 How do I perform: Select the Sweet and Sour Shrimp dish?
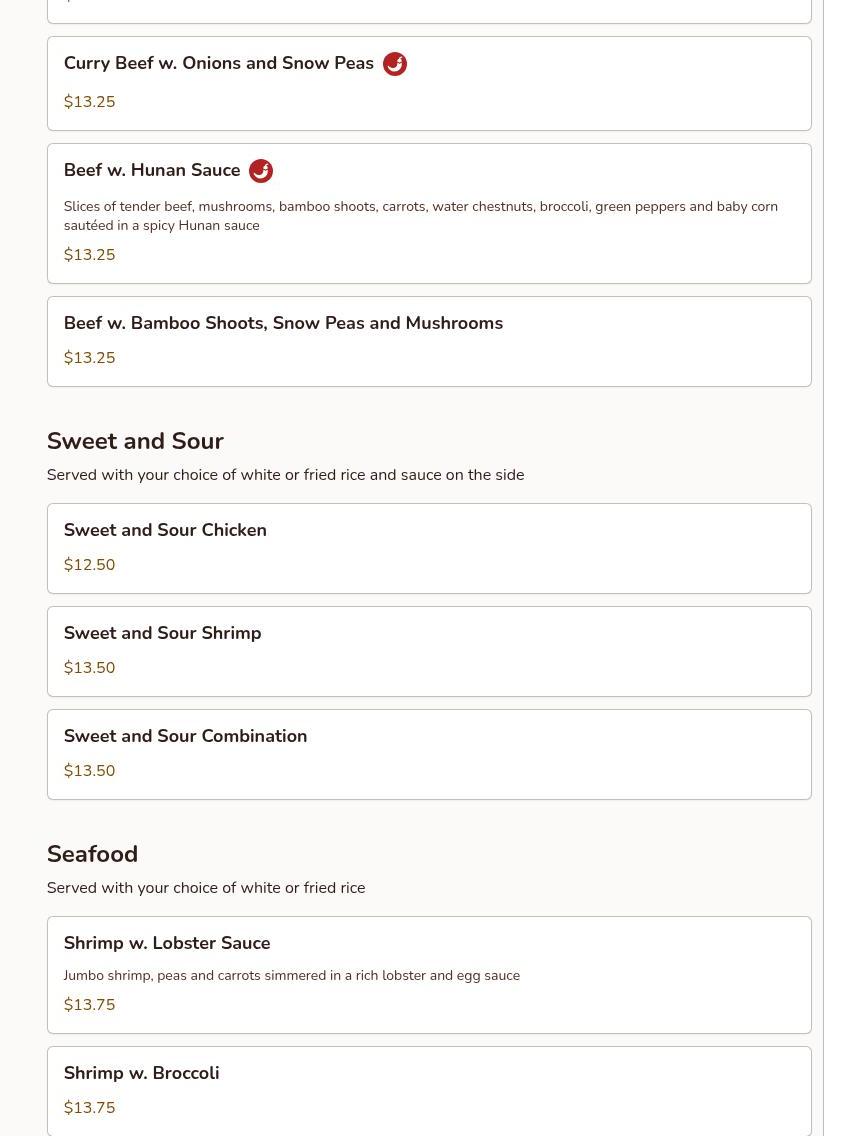[x=162, y=634]
